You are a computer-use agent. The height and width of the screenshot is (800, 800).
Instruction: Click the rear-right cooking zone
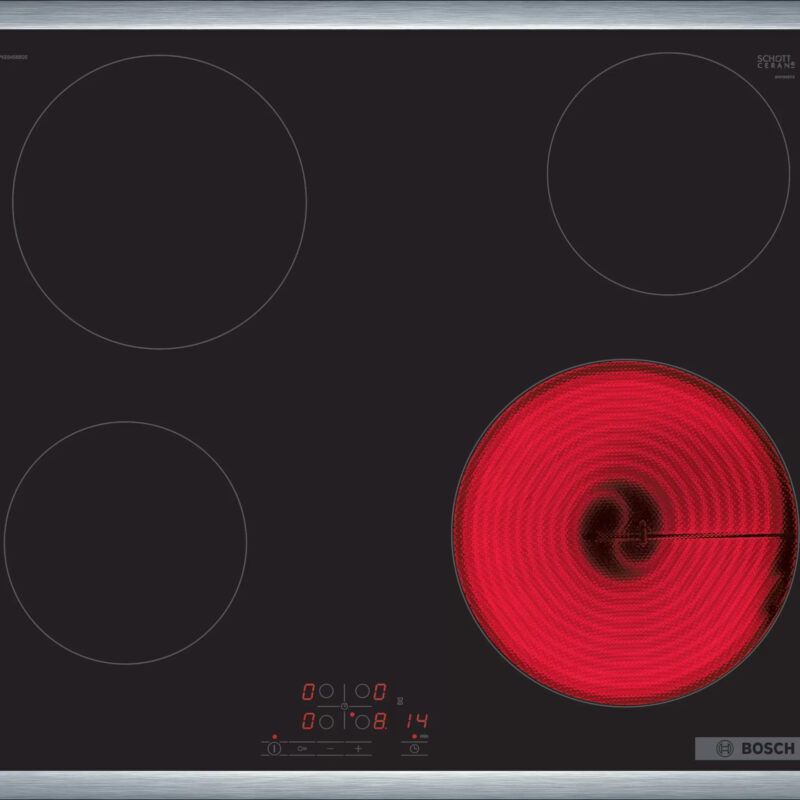click(667, 173)
